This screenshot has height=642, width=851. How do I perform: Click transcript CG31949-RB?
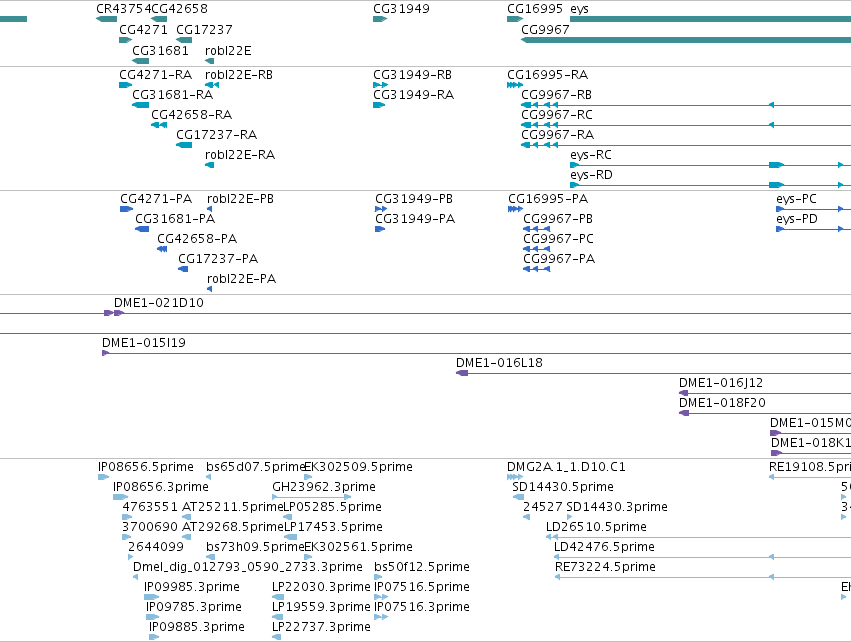(x=412, y=75)
